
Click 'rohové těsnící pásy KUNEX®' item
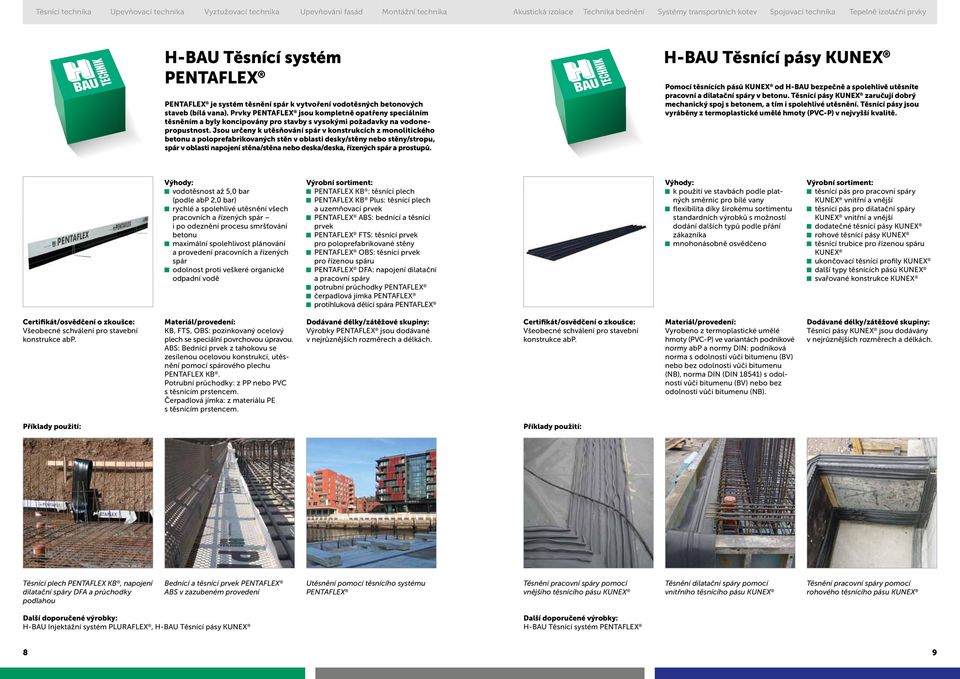(x=861, y=235)
